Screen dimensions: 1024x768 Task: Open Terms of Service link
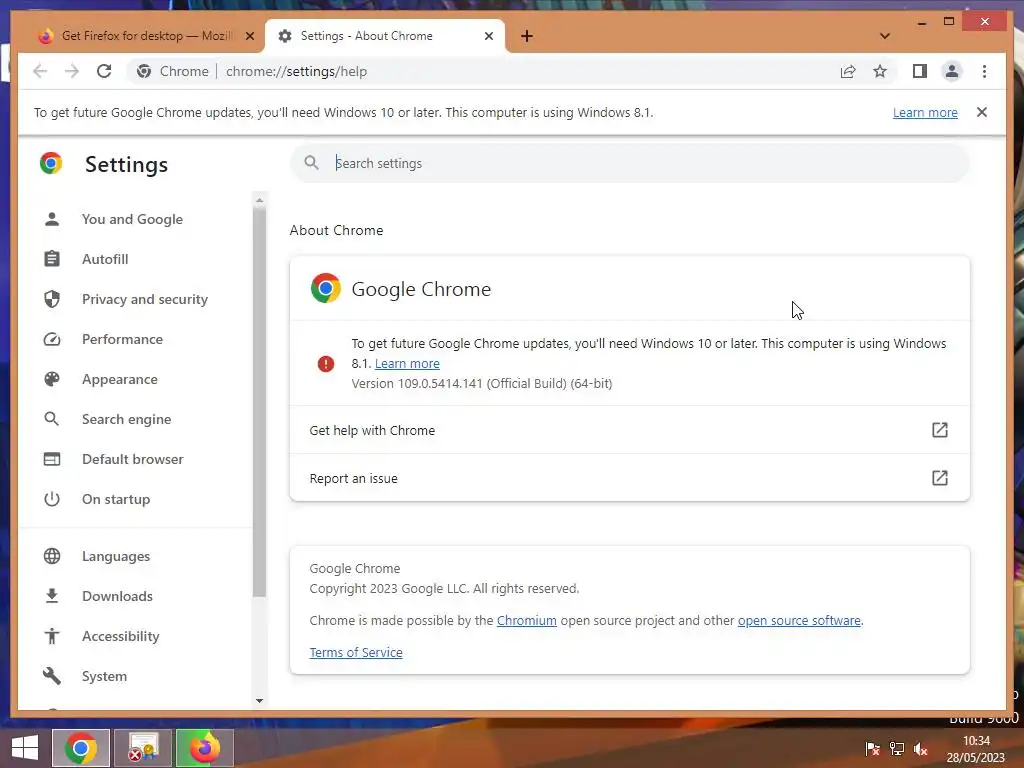click(x=356, y=652)
